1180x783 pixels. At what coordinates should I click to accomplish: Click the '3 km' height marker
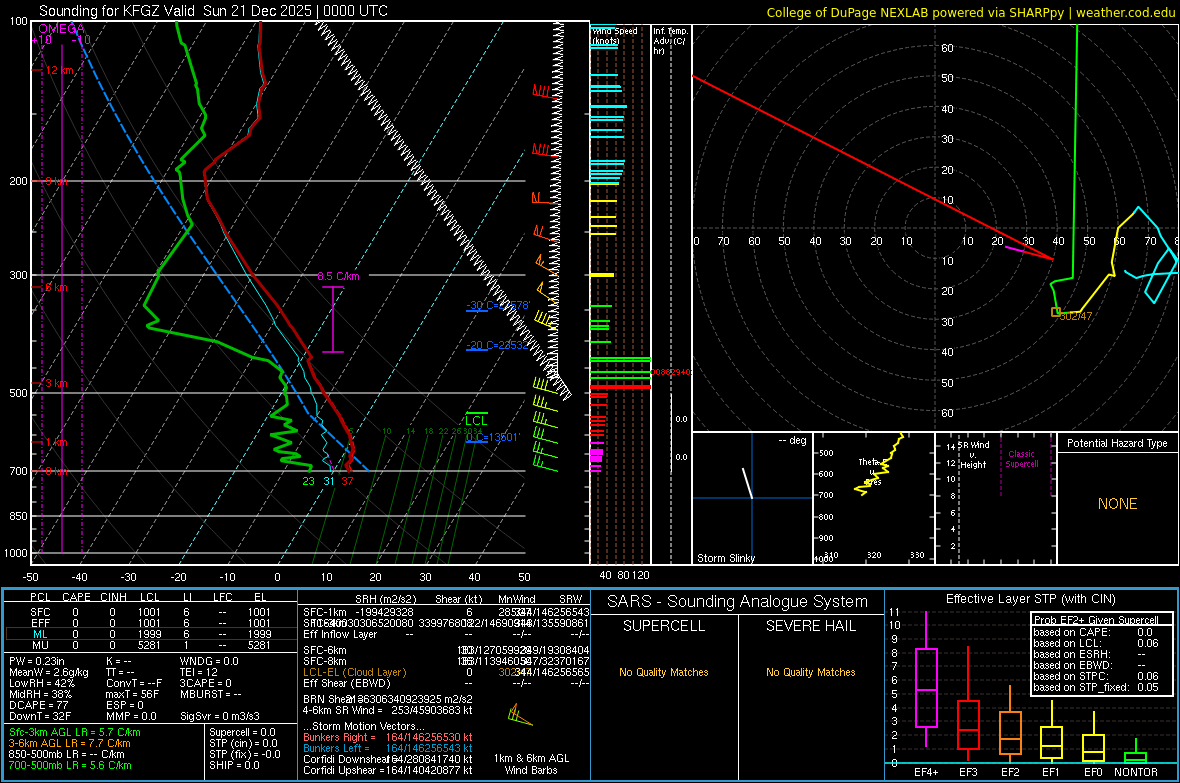coord(56,383)
